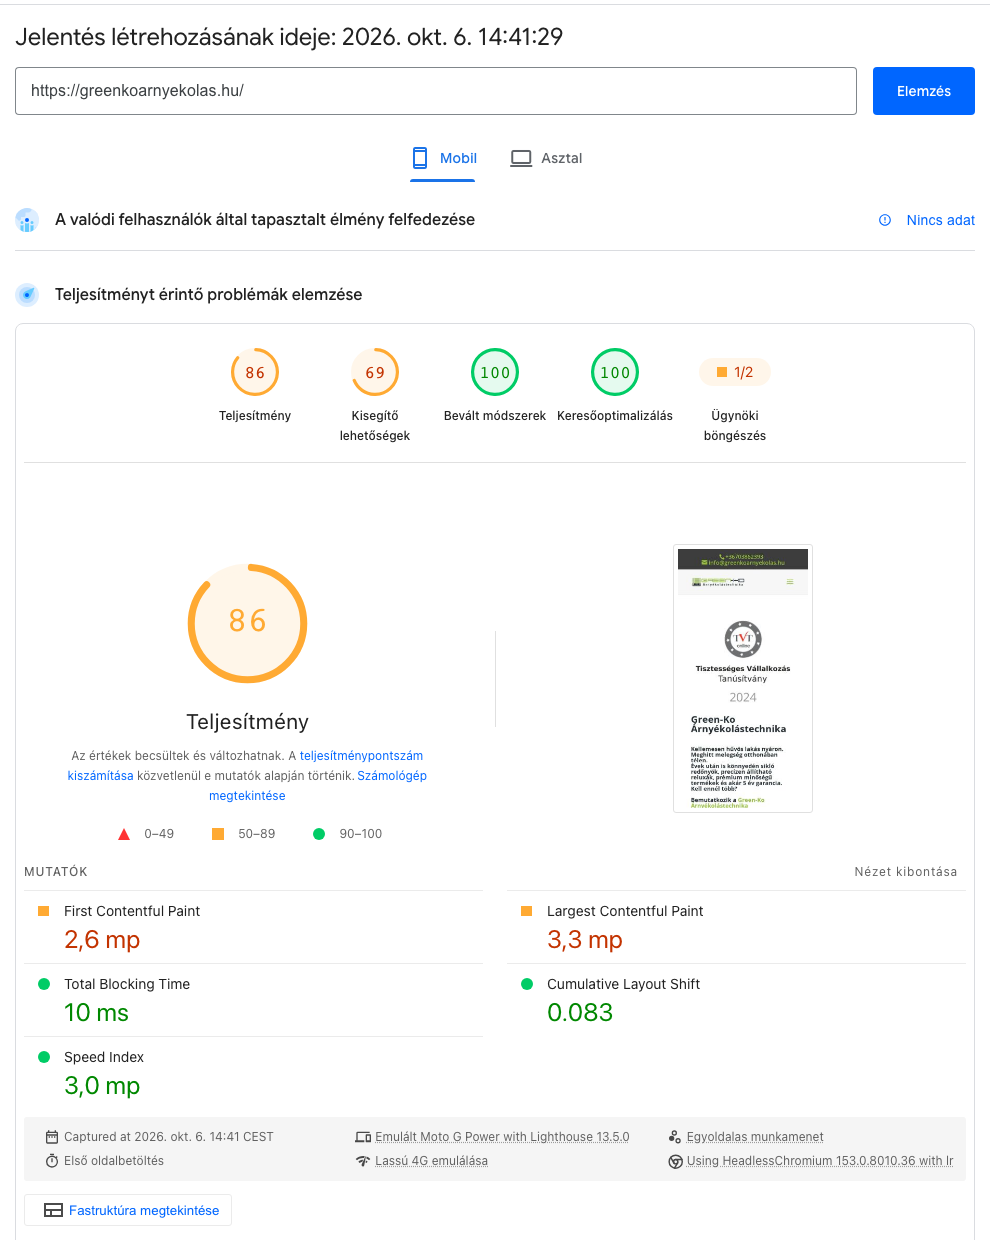Image resolution: width=990 pixels, height=1240 pixels.
Task: Click the mobile page screenshot thumbnail
Action: [x=743, y=679]
